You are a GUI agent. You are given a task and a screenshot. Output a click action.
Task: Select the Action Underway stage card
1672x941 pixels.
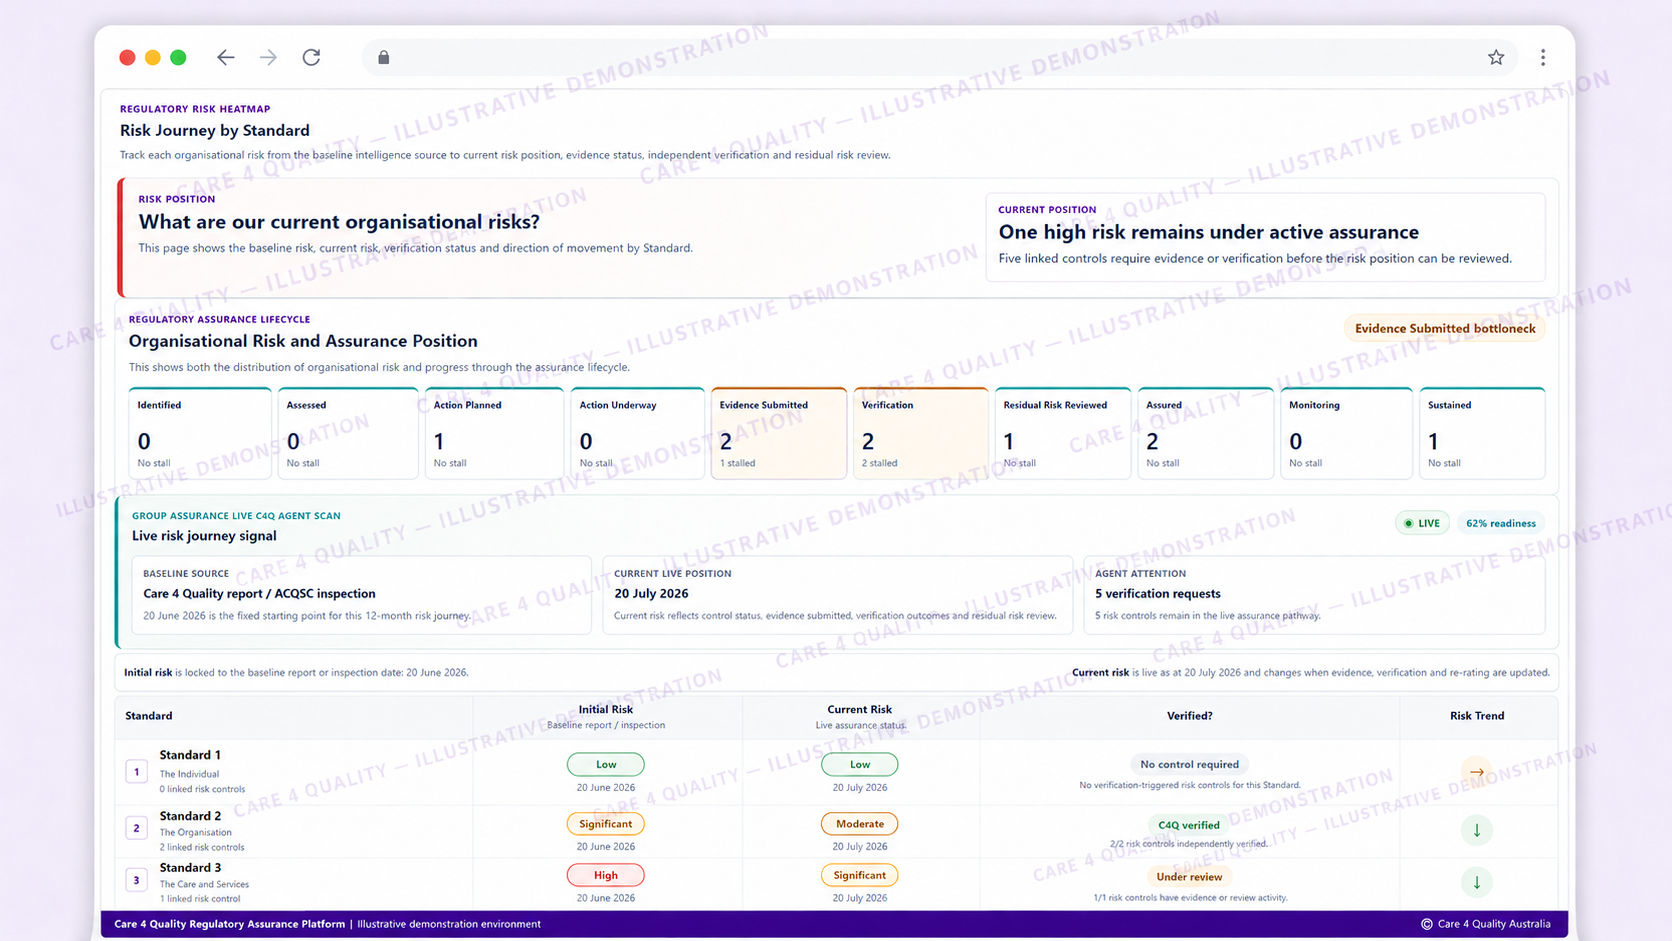637,433
